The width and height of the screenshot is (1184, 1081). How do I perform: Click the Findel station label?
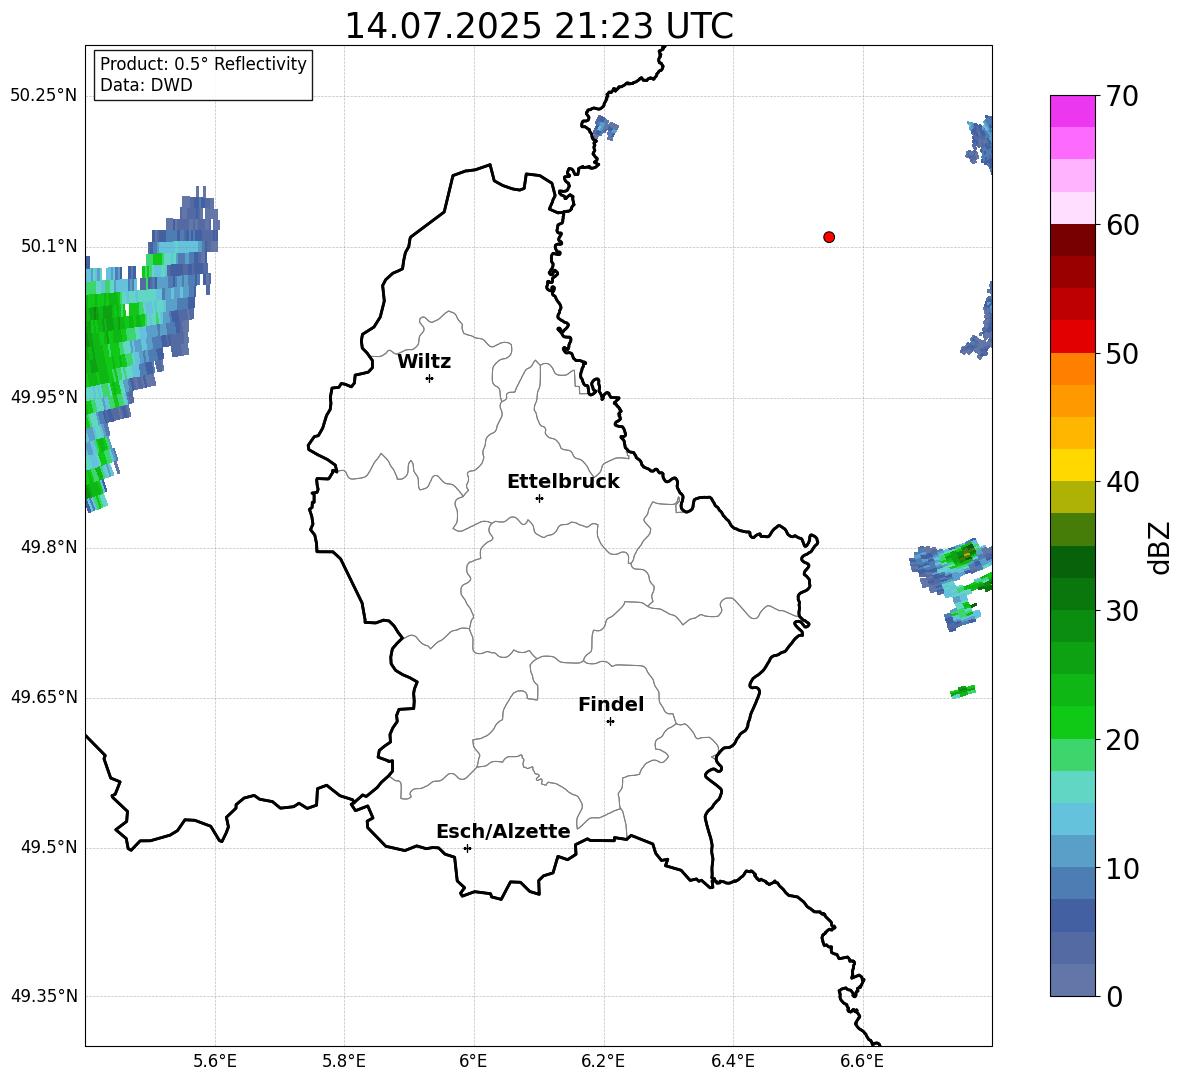coord(611,704)
